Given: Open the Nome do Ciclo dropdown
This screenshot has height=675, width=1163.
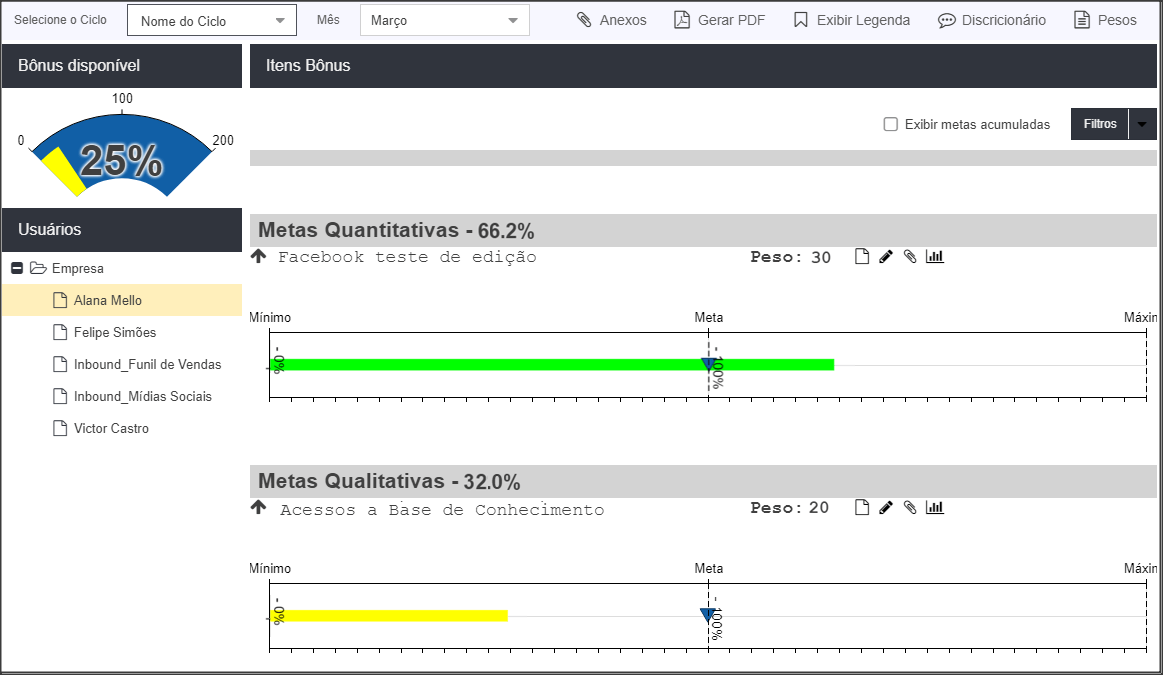Looking at the screenshot, I should coord(212,20).
